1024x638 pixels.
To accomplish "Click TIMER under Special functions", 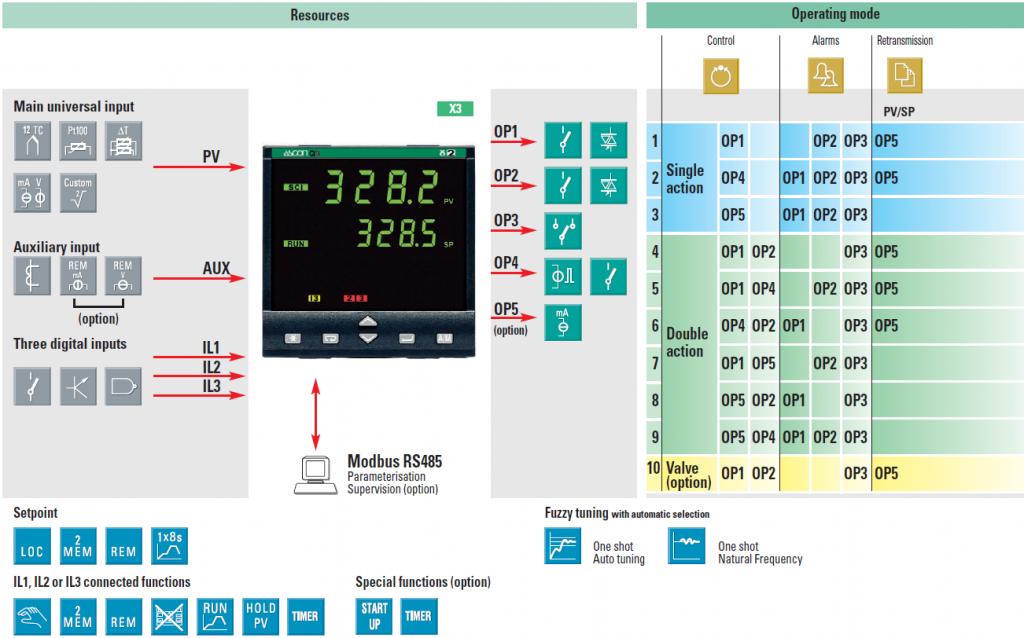I will pyautogui.click(x=419, y=616).
